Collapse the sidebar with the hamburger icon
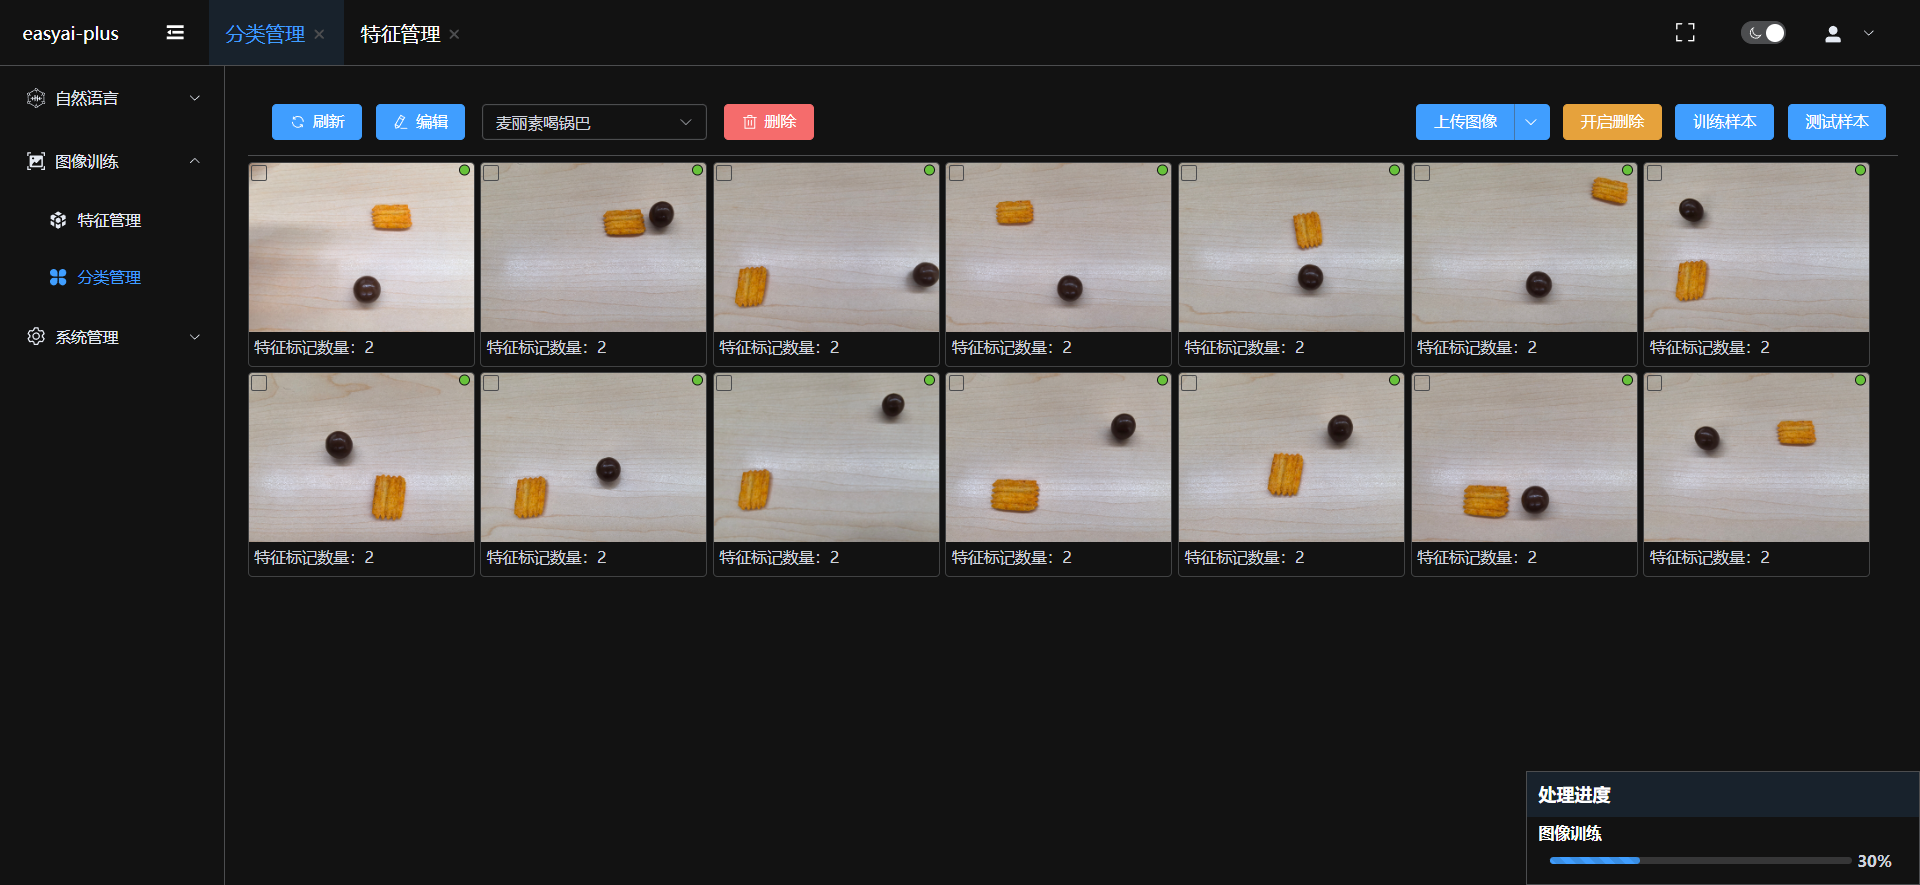The width and height of the screenshot is (1920, 885). (175, 33)
